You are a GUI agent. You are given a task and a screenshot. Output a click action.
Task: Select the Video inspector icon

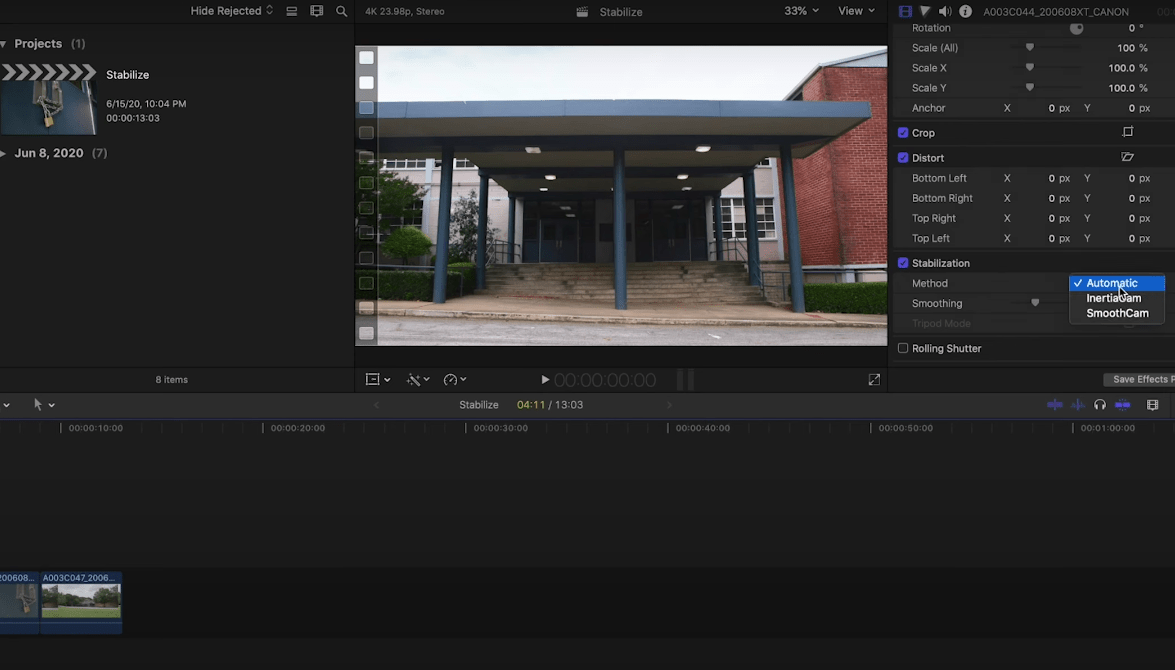pyautogui.click(x=906, y=10)
